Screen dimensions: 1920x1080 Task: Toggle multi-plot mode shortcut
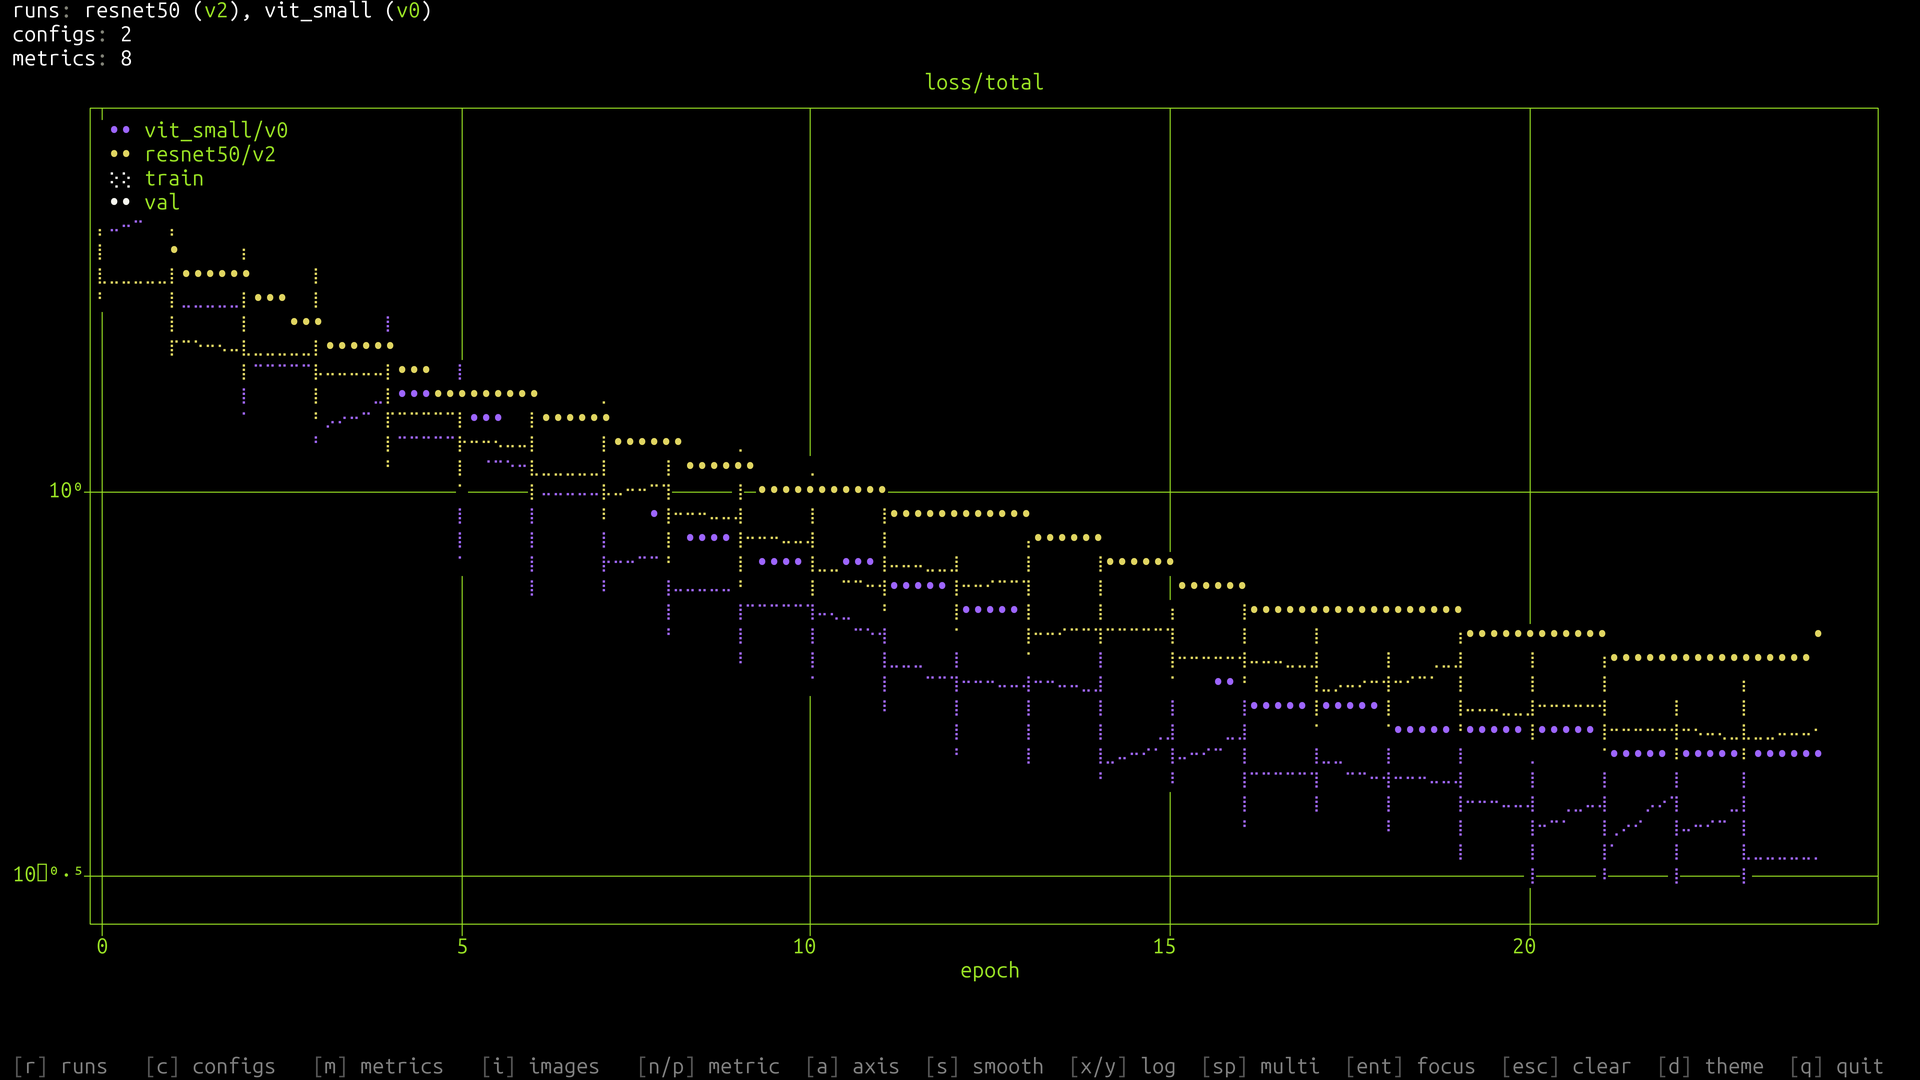coord(1260,1066)
